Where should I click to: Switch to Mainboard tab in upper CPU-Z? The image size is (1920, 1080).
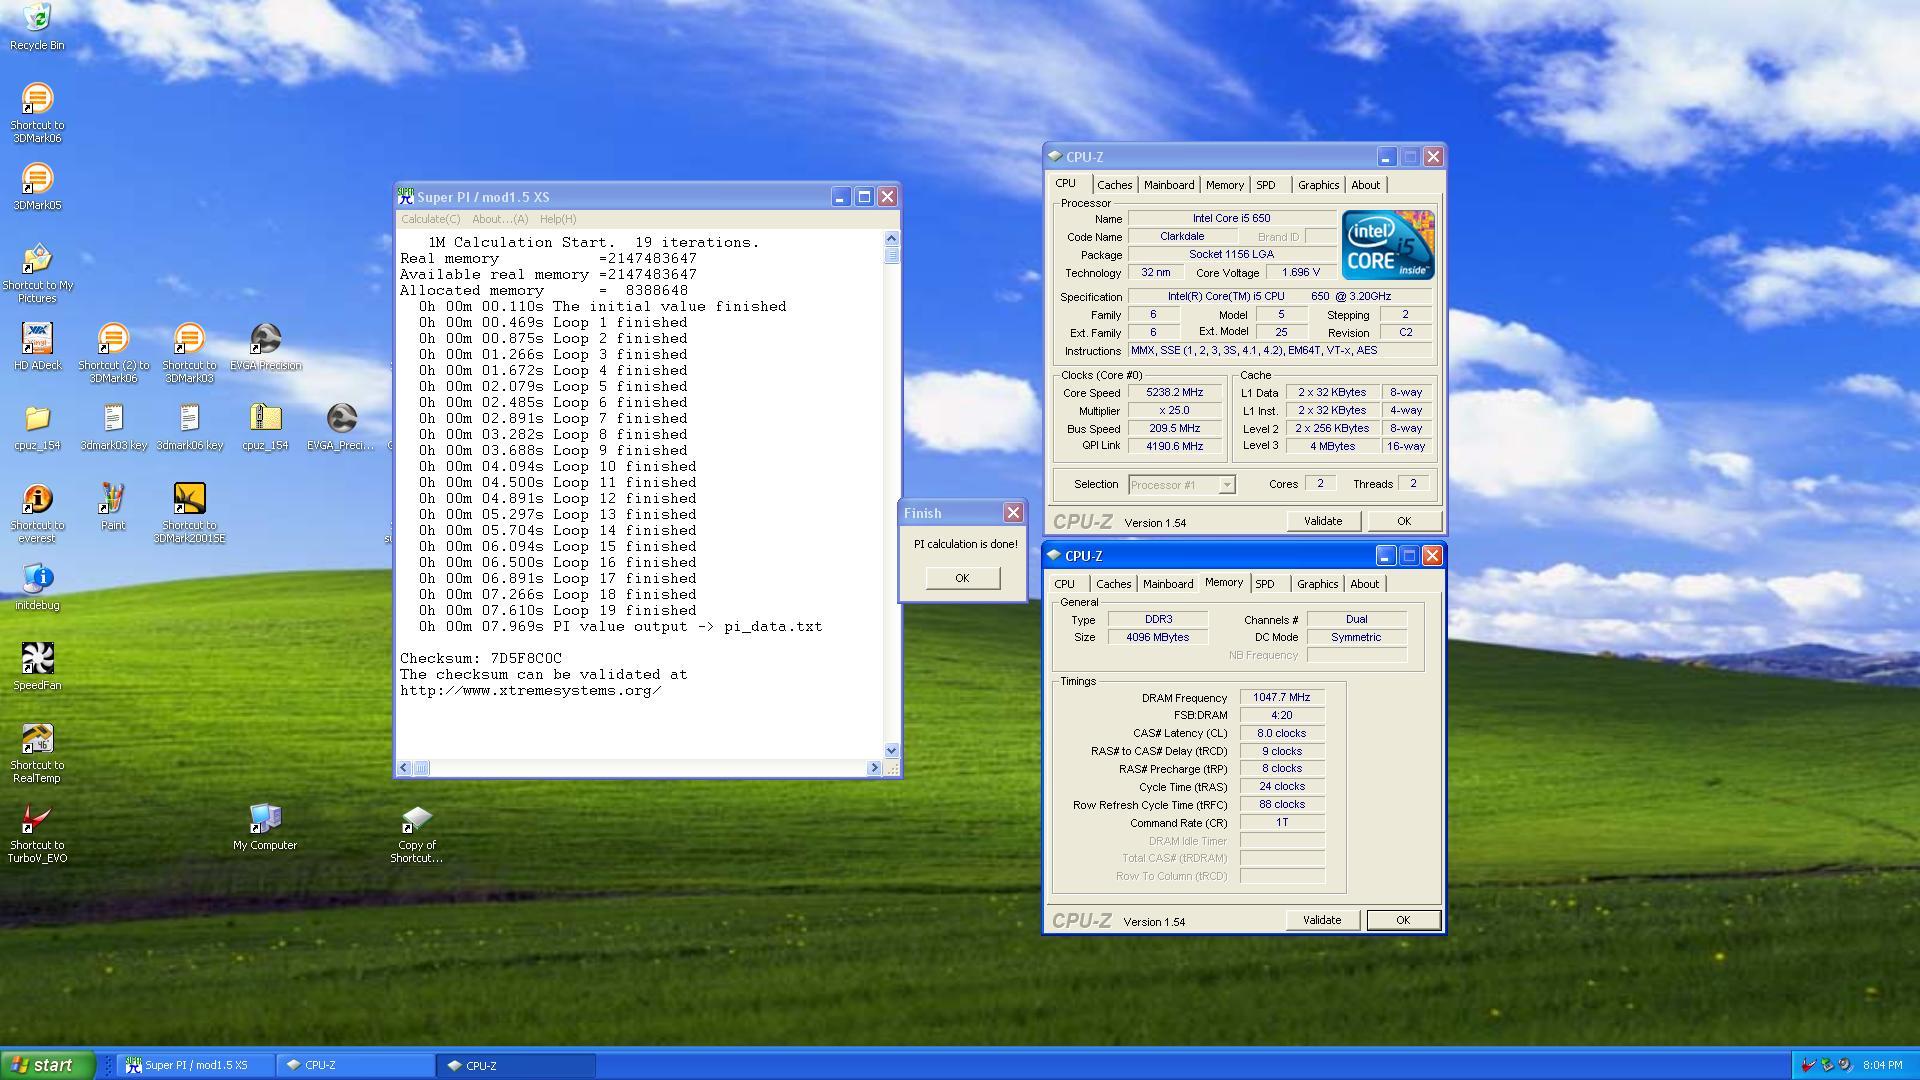pos(1168,185)
